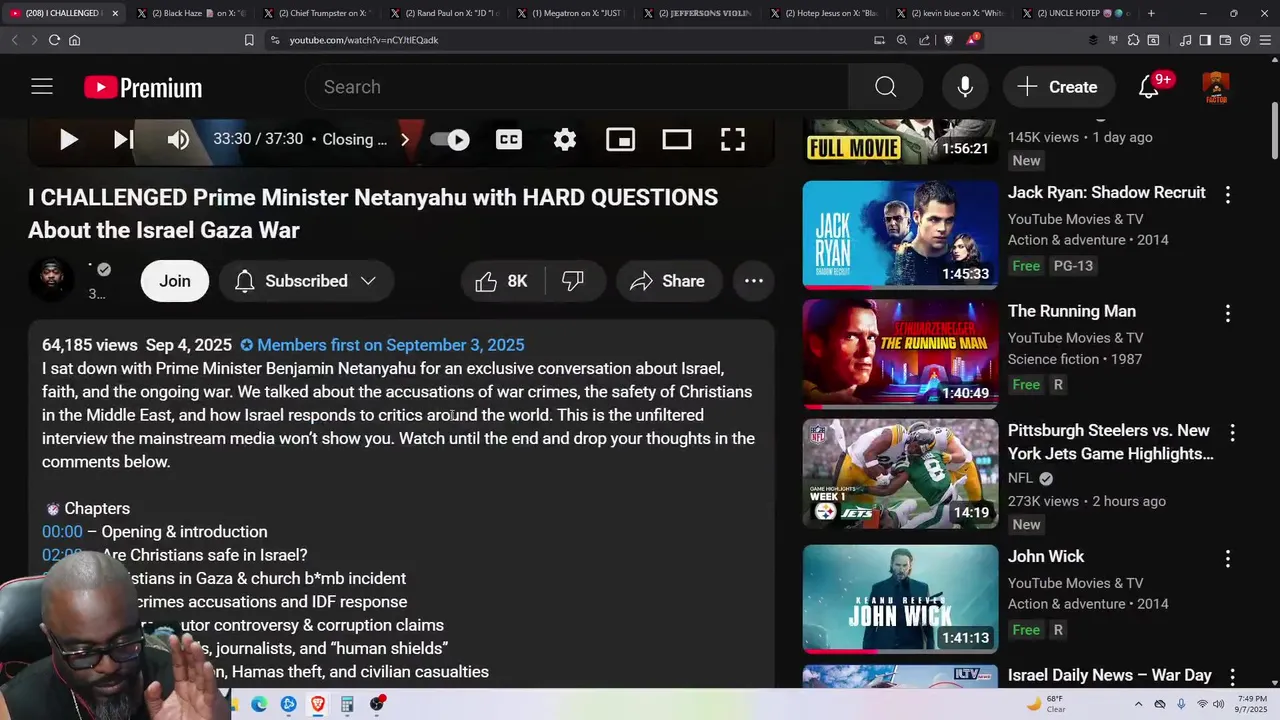Search with your voice microphone

965,87
